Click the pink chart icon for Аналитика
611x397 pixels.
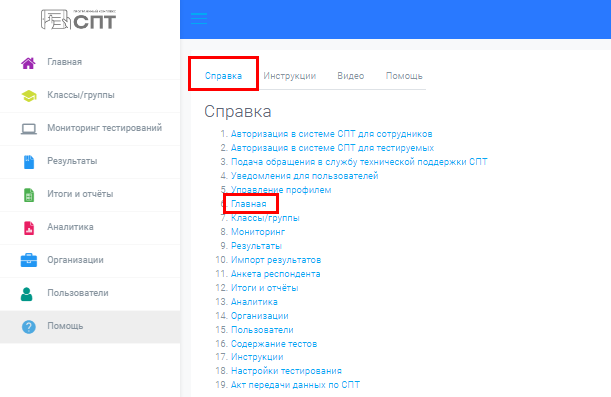29,228
